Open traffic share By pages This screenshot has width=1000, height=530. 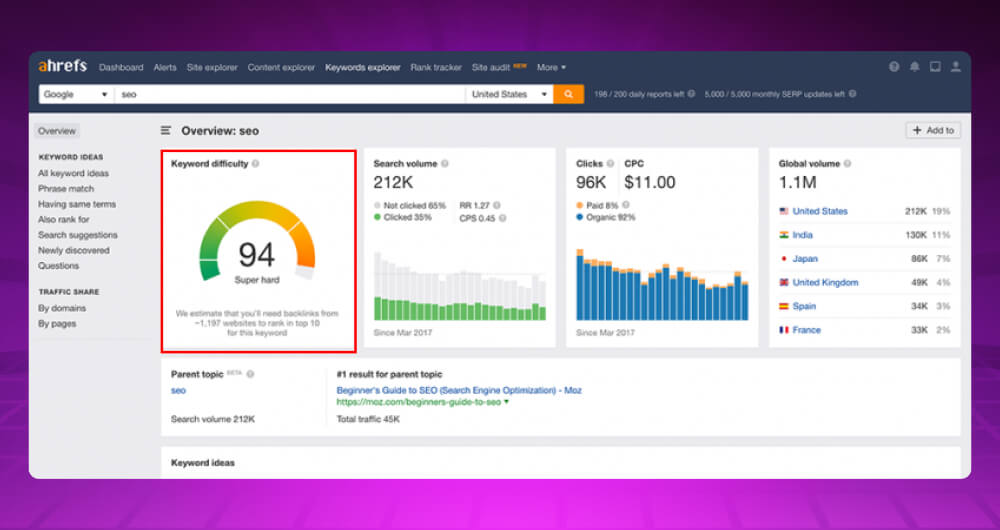click(57, 323)
